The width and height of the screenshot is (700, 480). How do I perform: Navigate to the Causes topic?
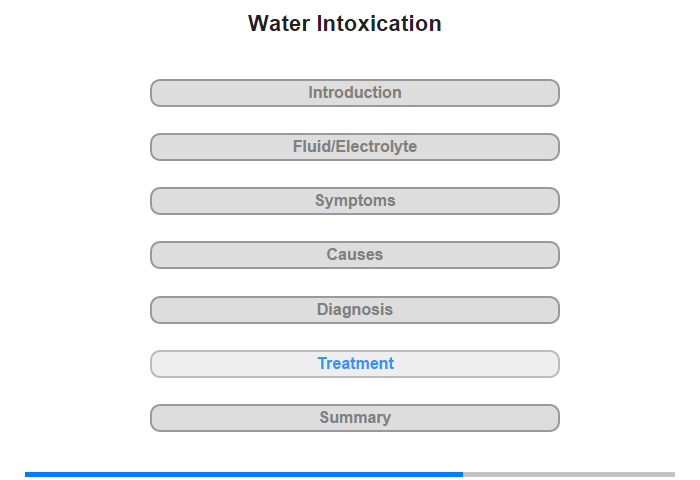pyautogui.click(x=355, y=255)
